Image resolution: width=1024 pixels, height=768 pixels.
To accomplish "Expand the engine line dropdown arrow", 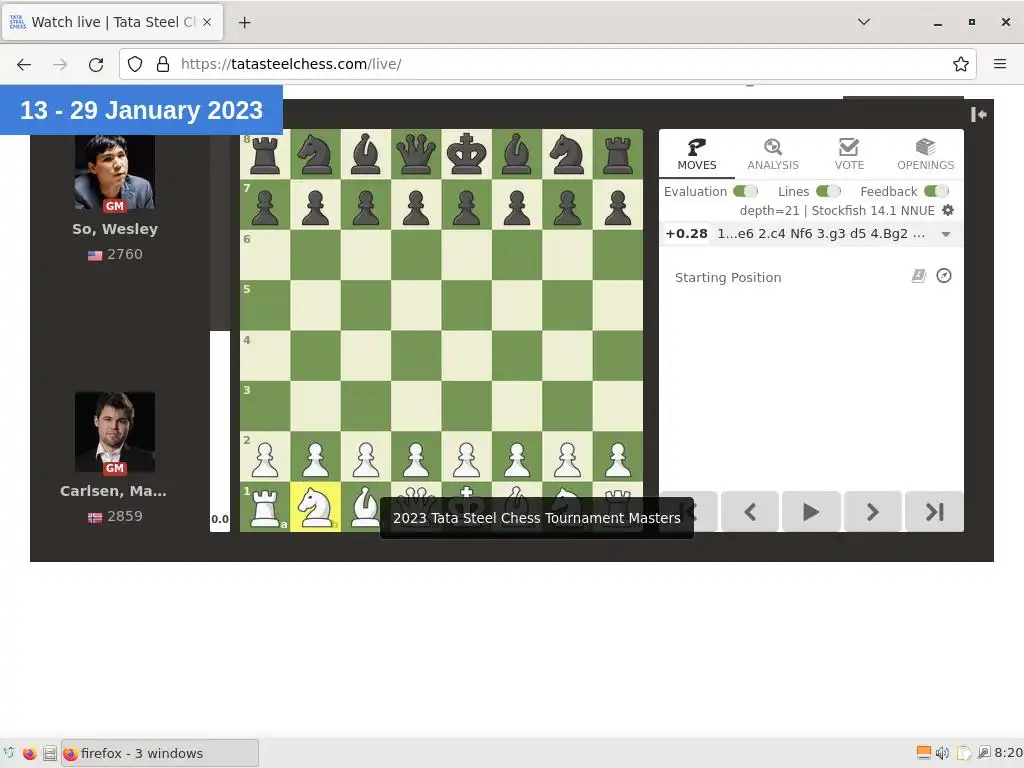I will (946, 234).
